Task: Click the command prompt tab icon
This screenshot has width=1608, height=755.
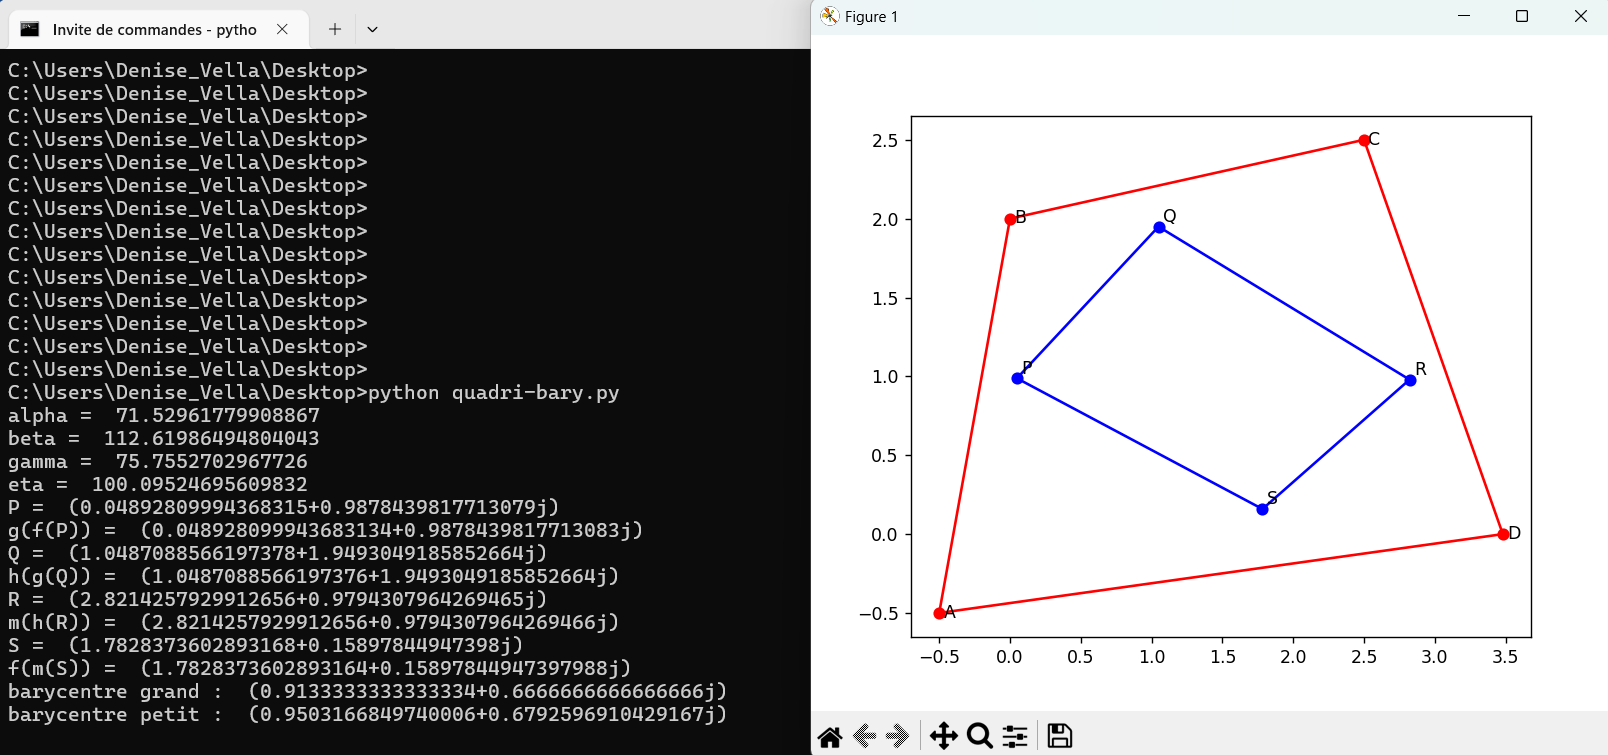Action: [30, 29]
